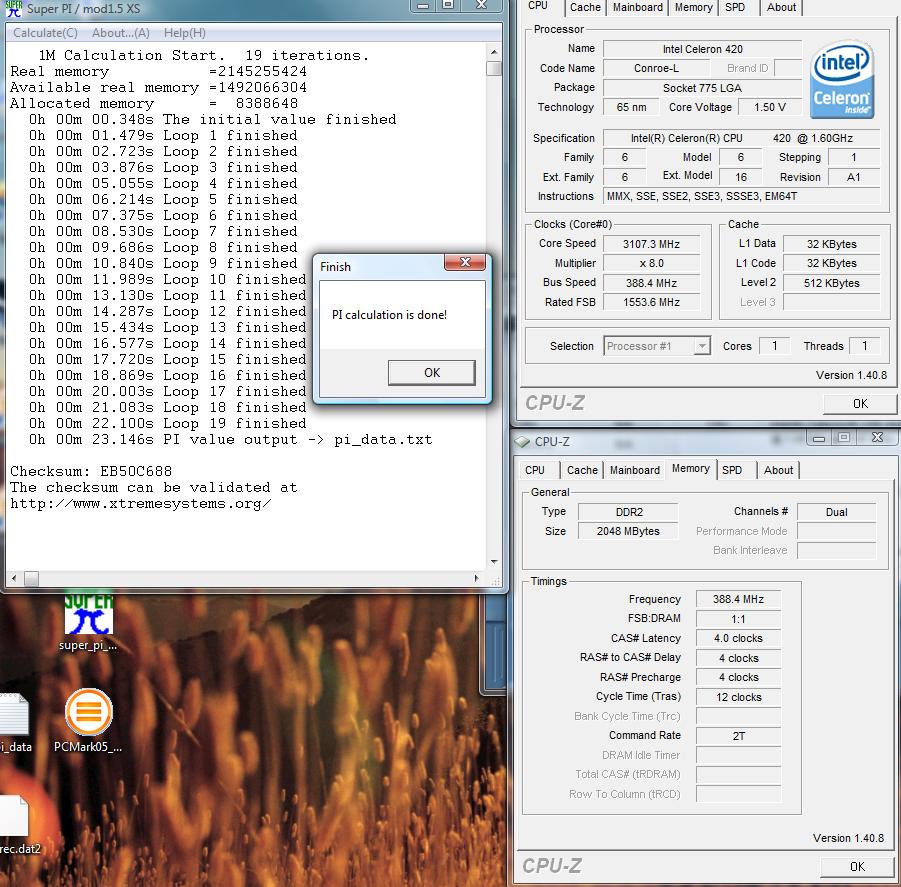Screen dimensions: 901x887
Task: Click Super PI horizontal scrollbar left arrow
Action: 14,578
